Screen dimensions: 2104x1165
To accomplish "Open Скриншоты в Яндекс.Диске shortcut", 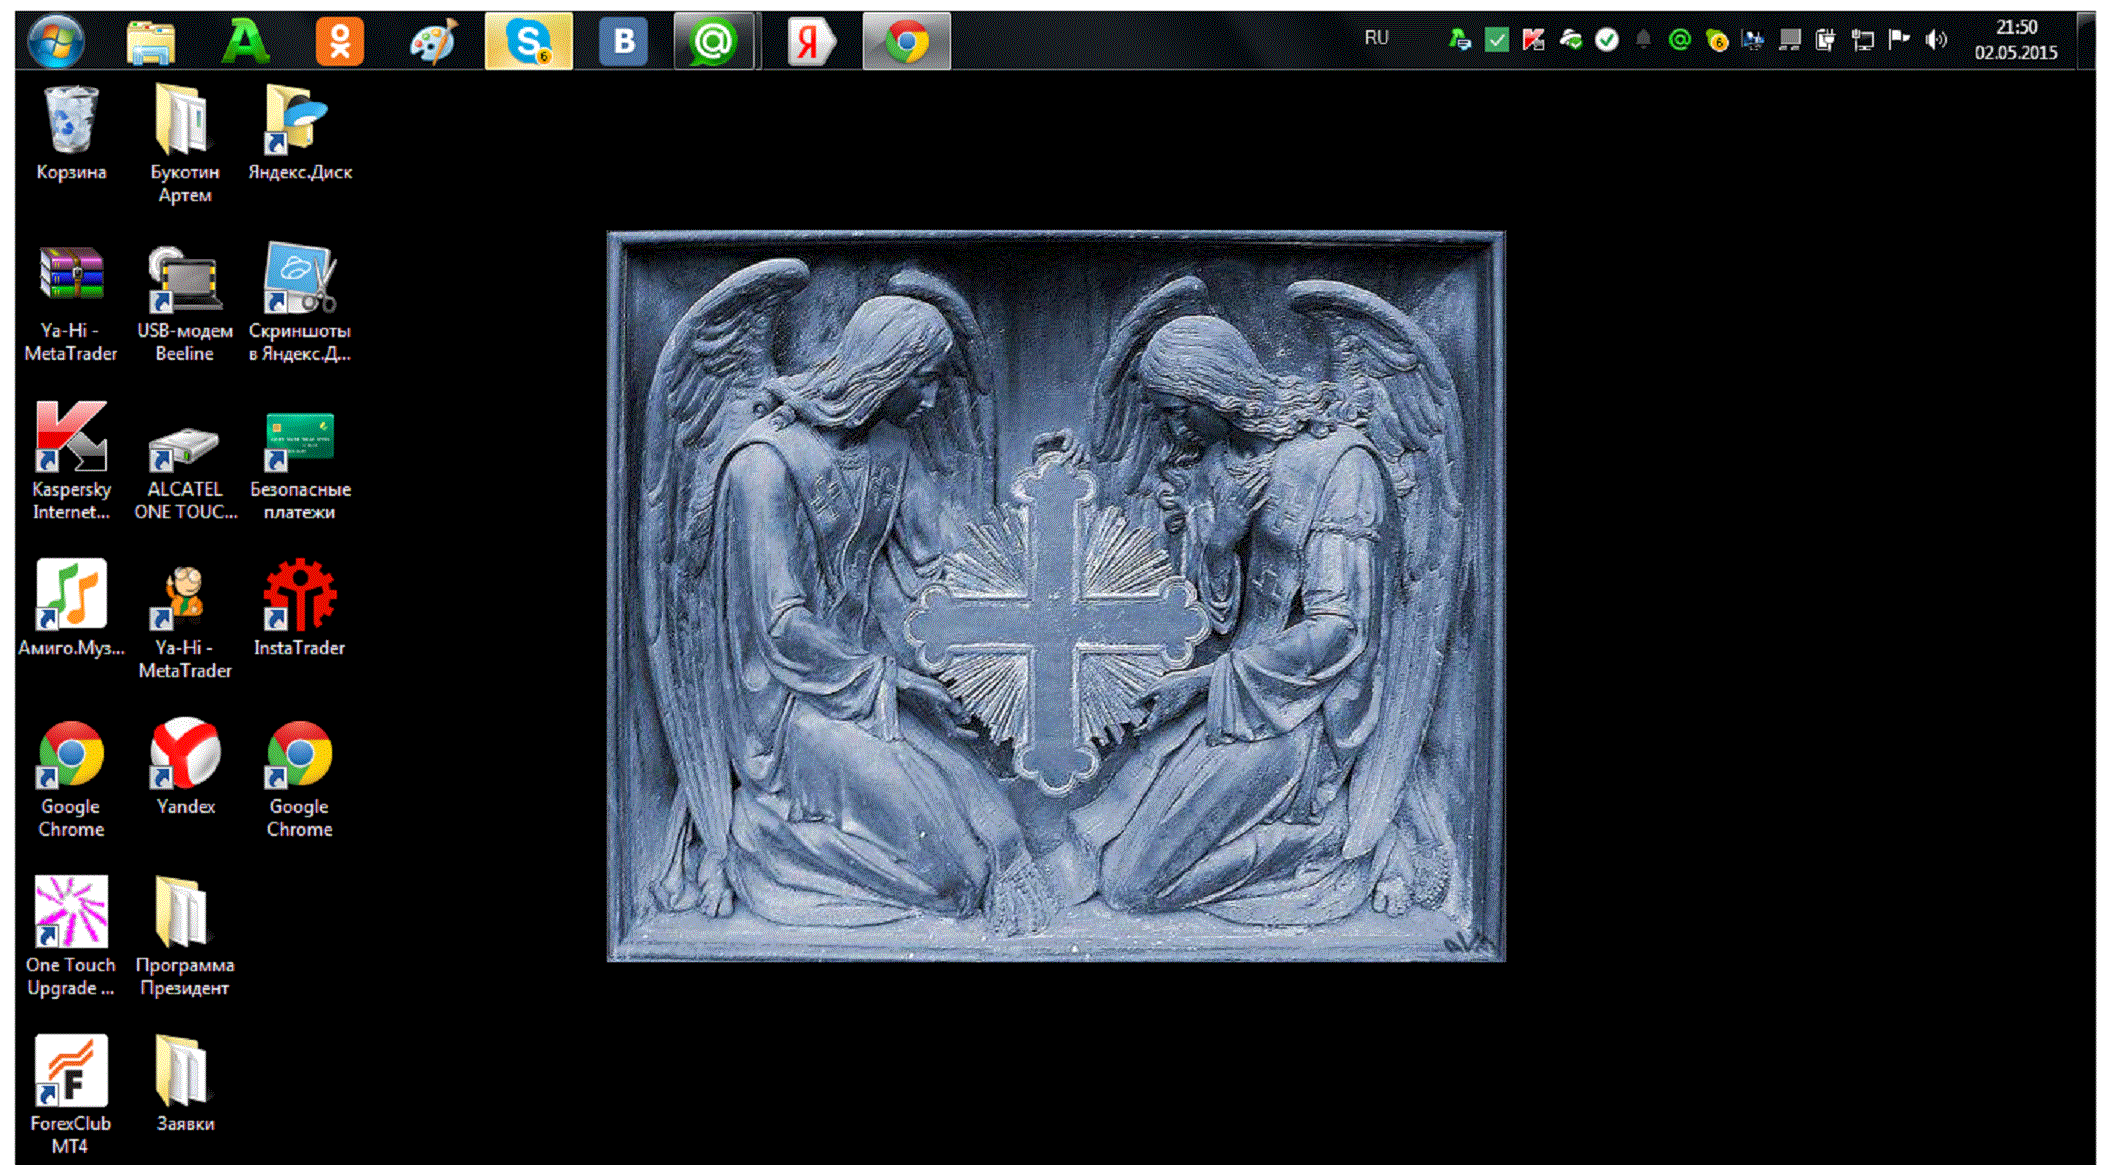I will (x=299, y=304).
